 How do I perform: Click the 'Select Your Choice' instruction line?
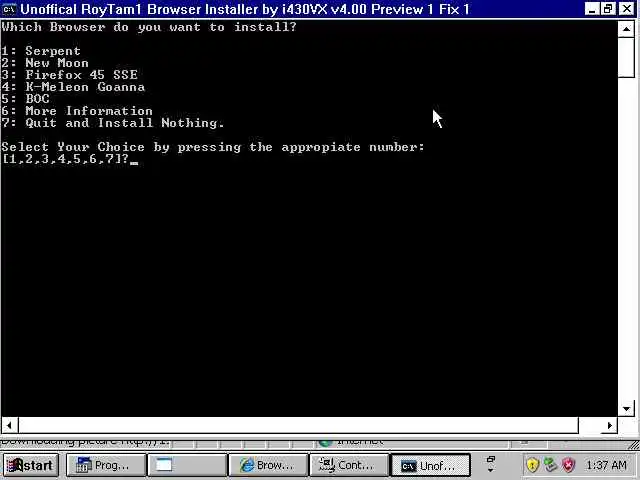[213, 147]
